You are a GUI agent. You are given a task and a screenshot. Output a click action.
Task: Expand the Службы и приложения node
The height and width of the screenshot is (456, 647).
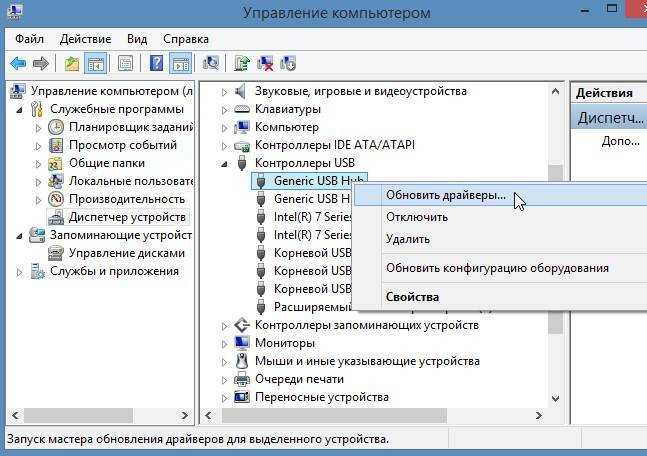(x=19, y=272)
